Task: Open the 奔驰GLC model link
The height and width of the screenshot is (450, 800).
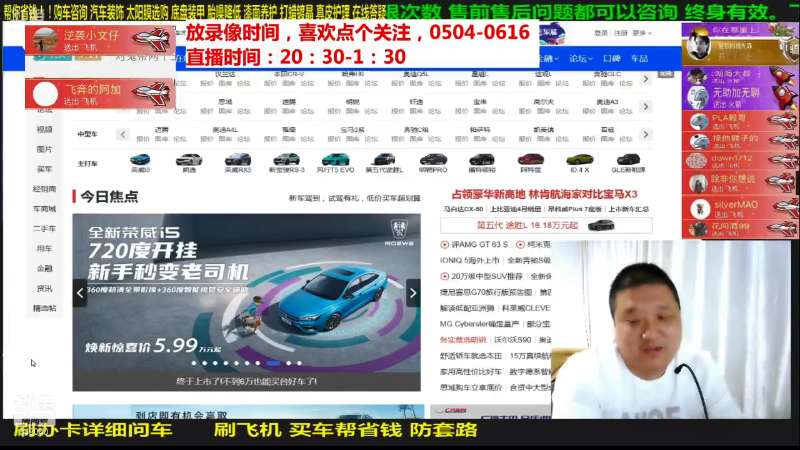Action: pyautogui.click(x=607, y=74)
